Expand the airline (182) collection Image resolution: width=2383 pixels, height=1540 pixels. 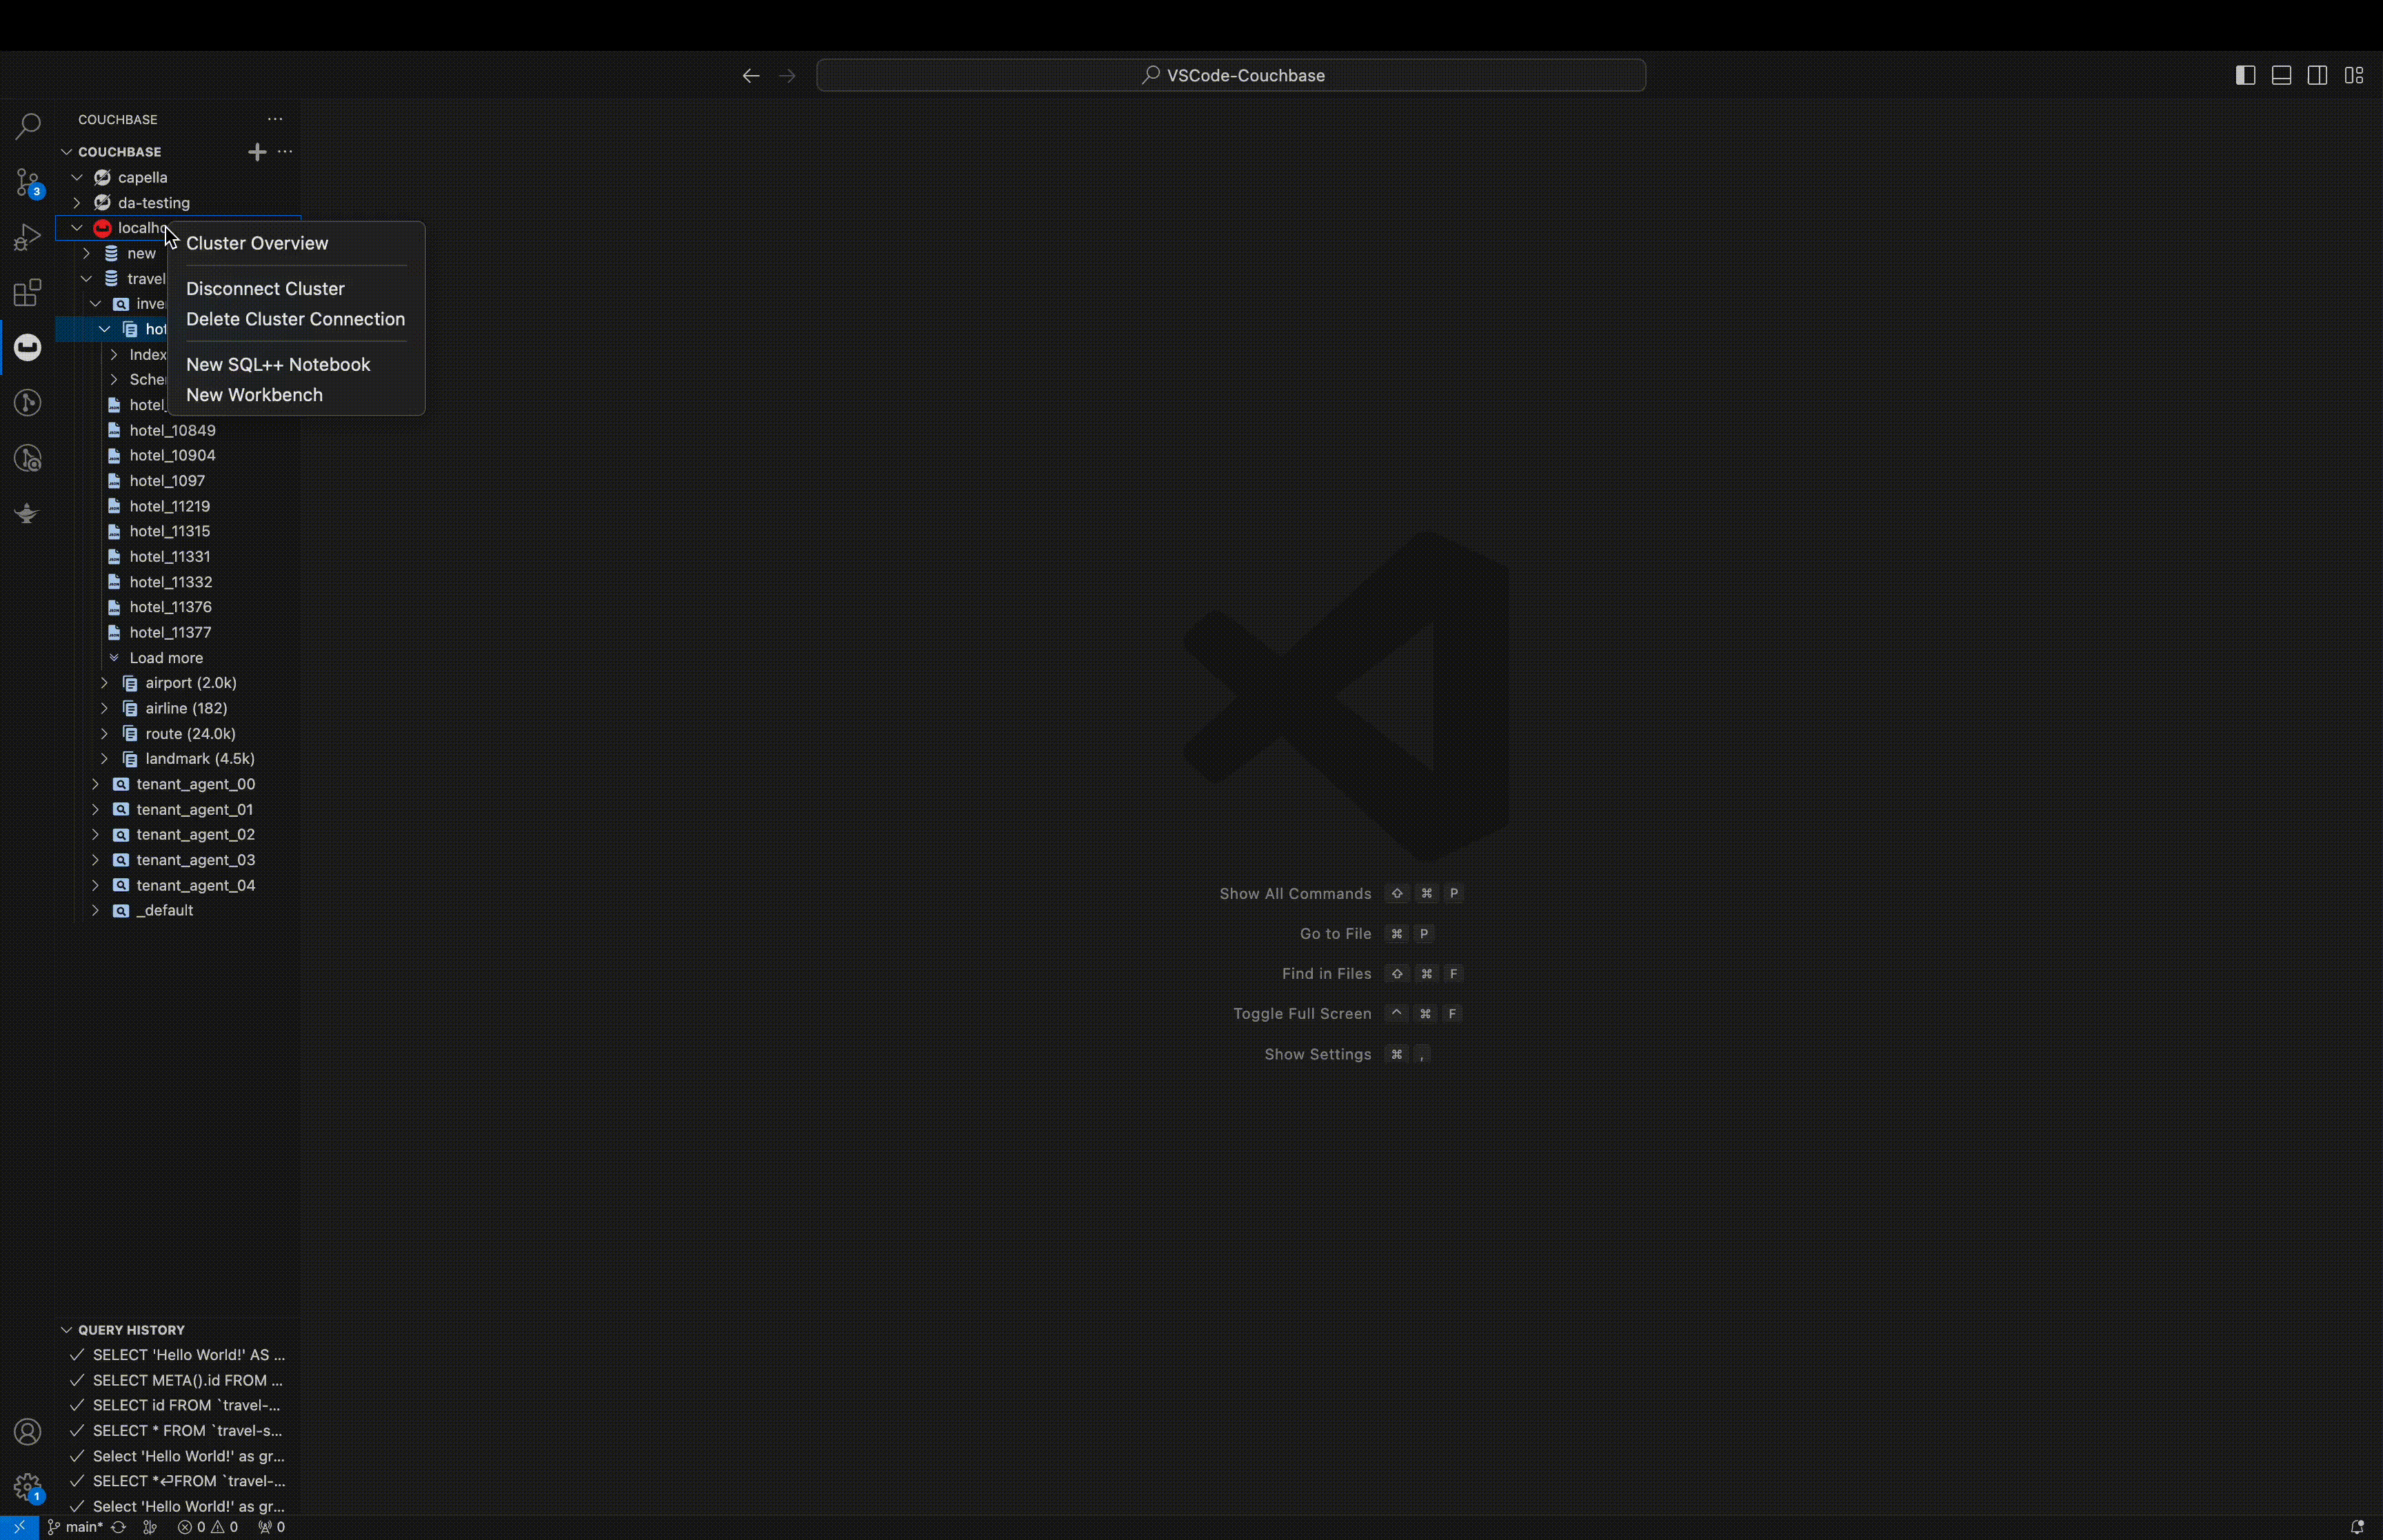(x=104, y=708)
